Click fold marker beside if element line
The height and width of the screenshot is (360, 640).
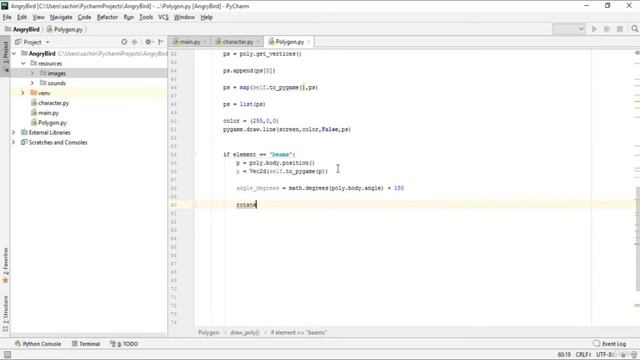click(x=194, y=154)
